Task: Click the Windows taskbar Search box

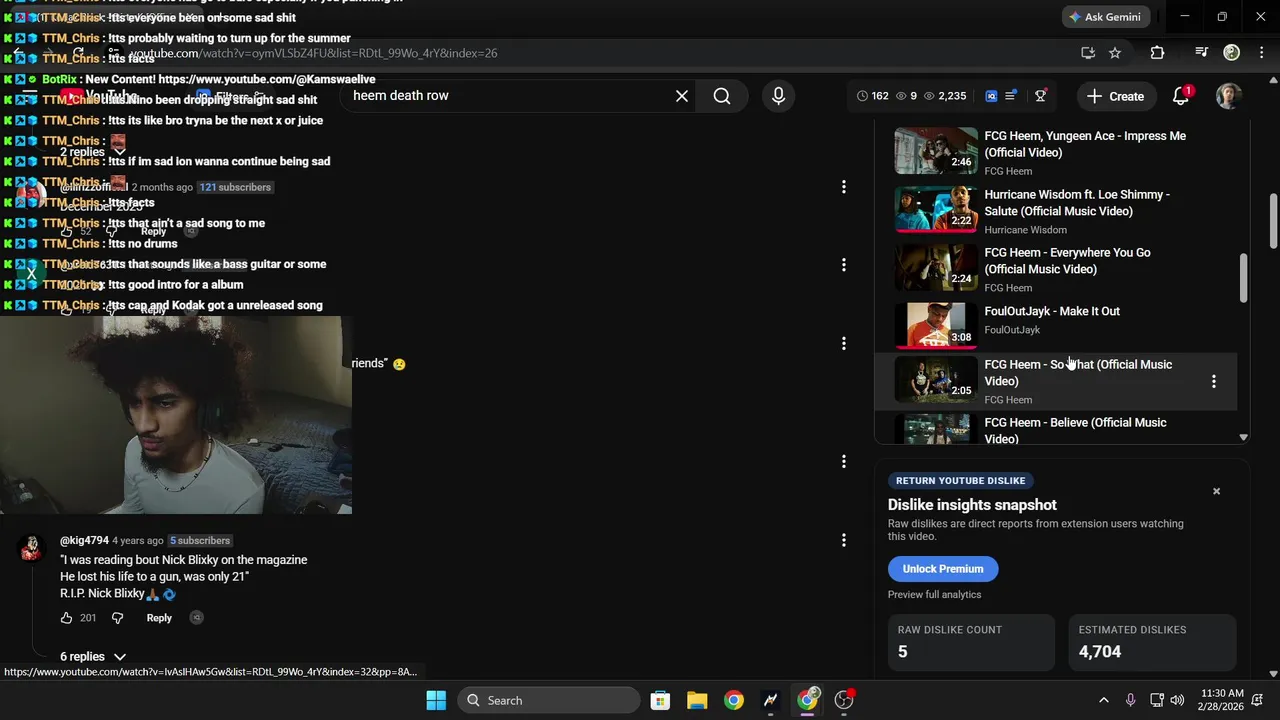Action: pos(548,700)
